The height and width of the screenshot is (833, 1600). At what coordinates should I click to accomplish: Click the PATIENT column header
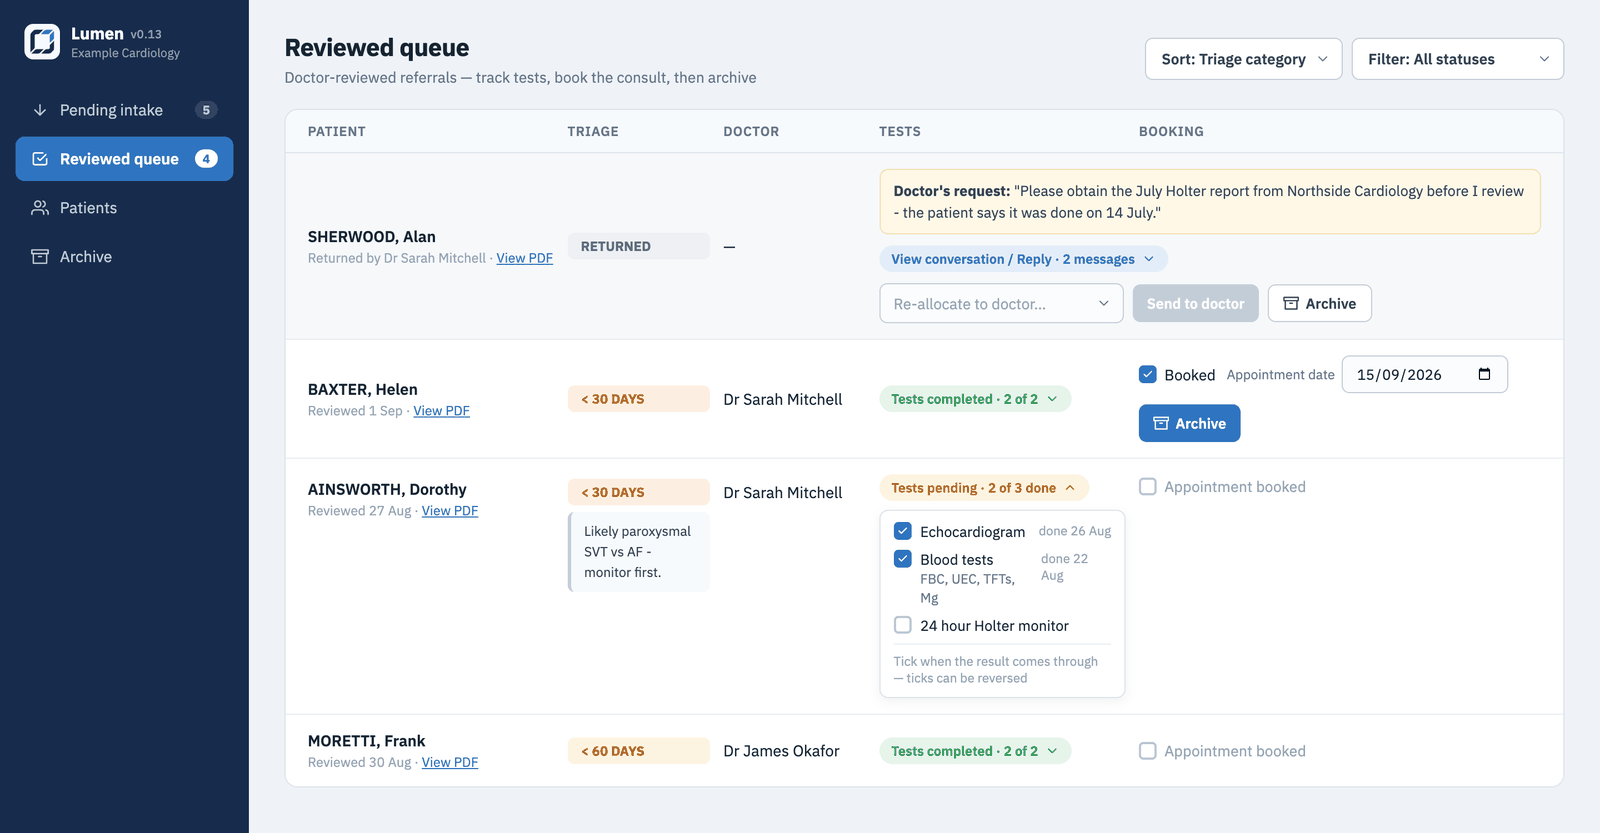(337, 131)
